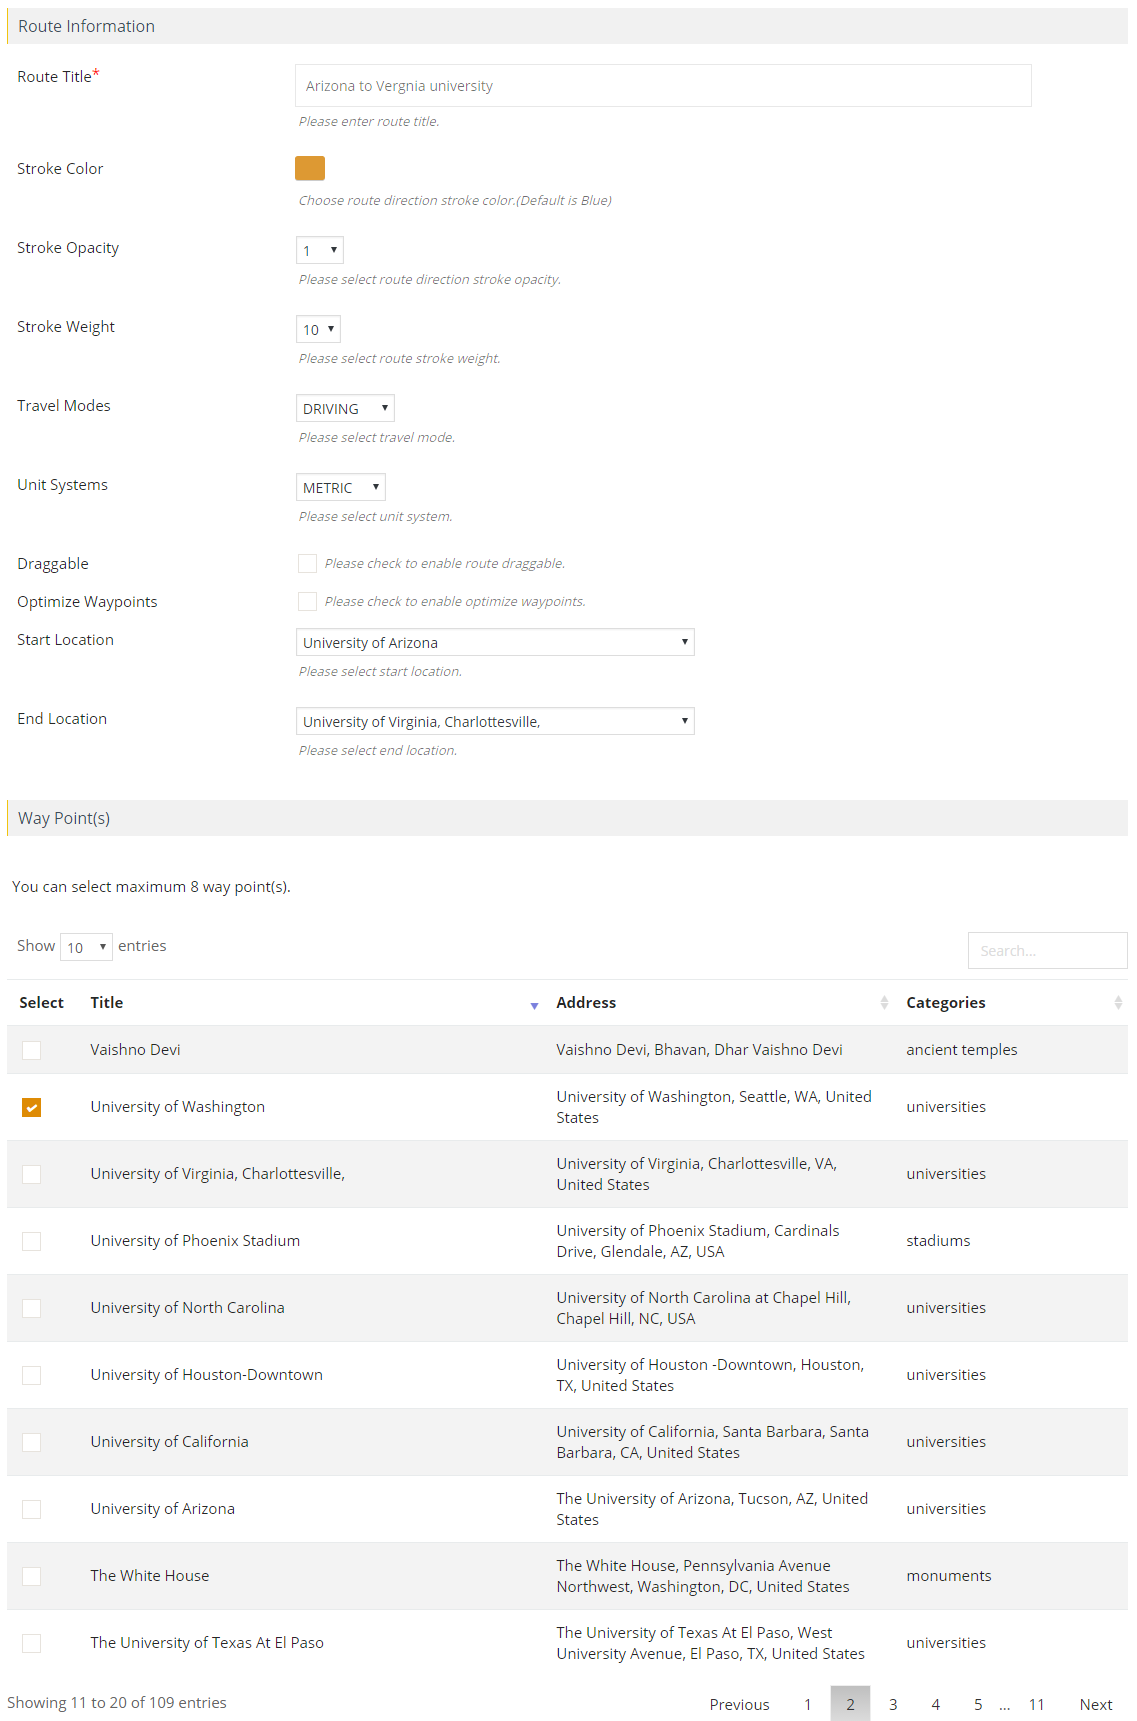The height and width of the screenshot is (1721, 1137).
Task: Enable the Draggable route checkbox
Action: click(308, 564)
